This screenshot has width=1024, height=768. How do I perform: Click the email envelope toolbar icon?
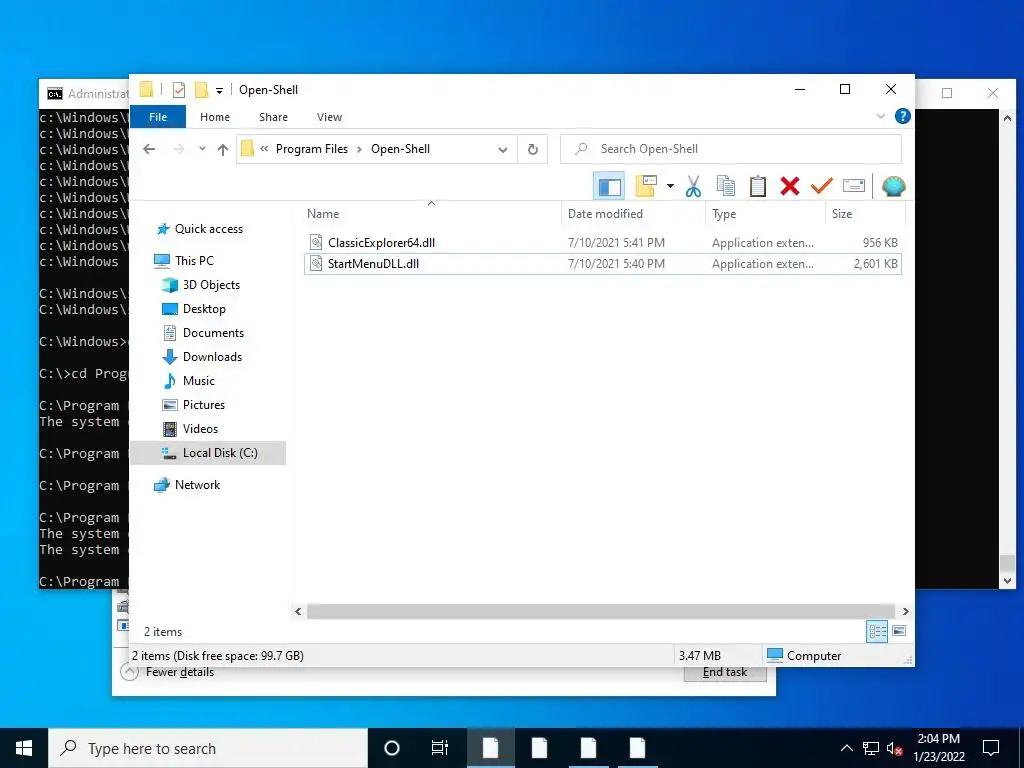[x=854, y=187]
